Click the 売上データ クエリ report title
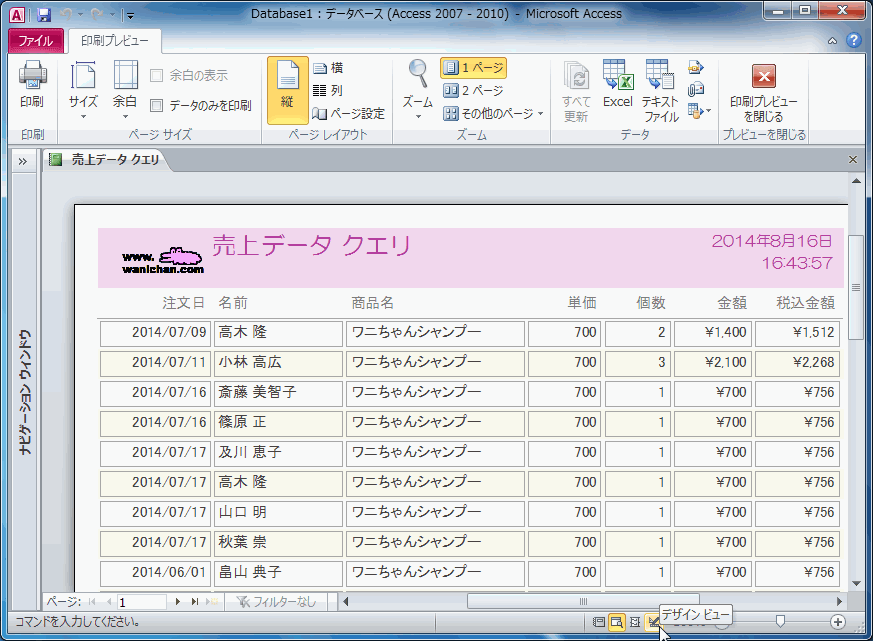The width and height of the screenshot is (873, 641). tap(311, 245)
